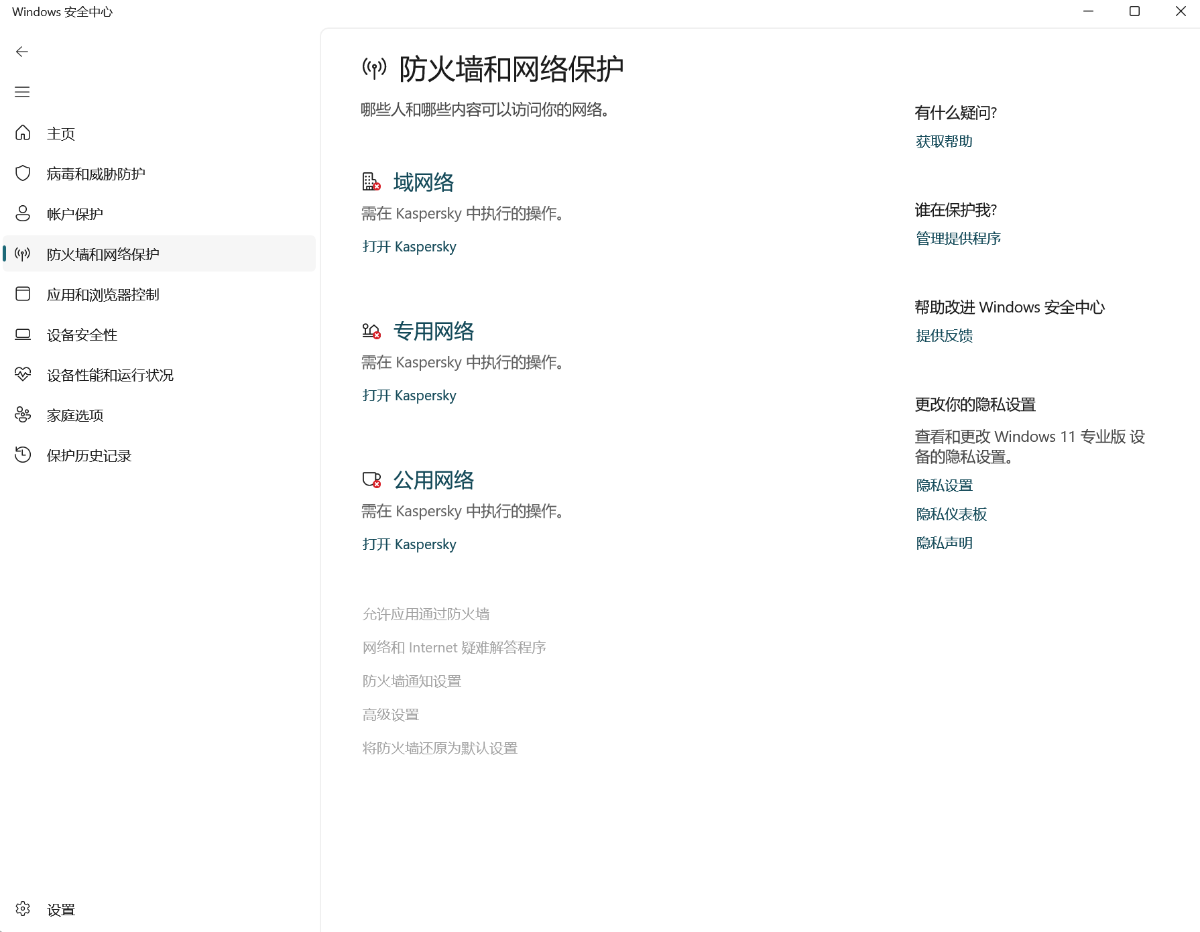Toggle the hamburger navigation menu
This screenshot has width=1200, height=932.
(x=22, y=92)
